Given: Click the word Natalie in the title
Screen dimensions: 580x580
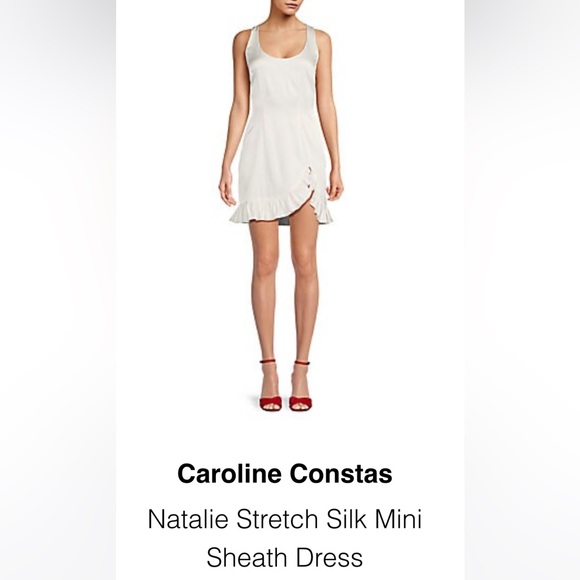Looking at the screenshot, I should click(188, 519).
